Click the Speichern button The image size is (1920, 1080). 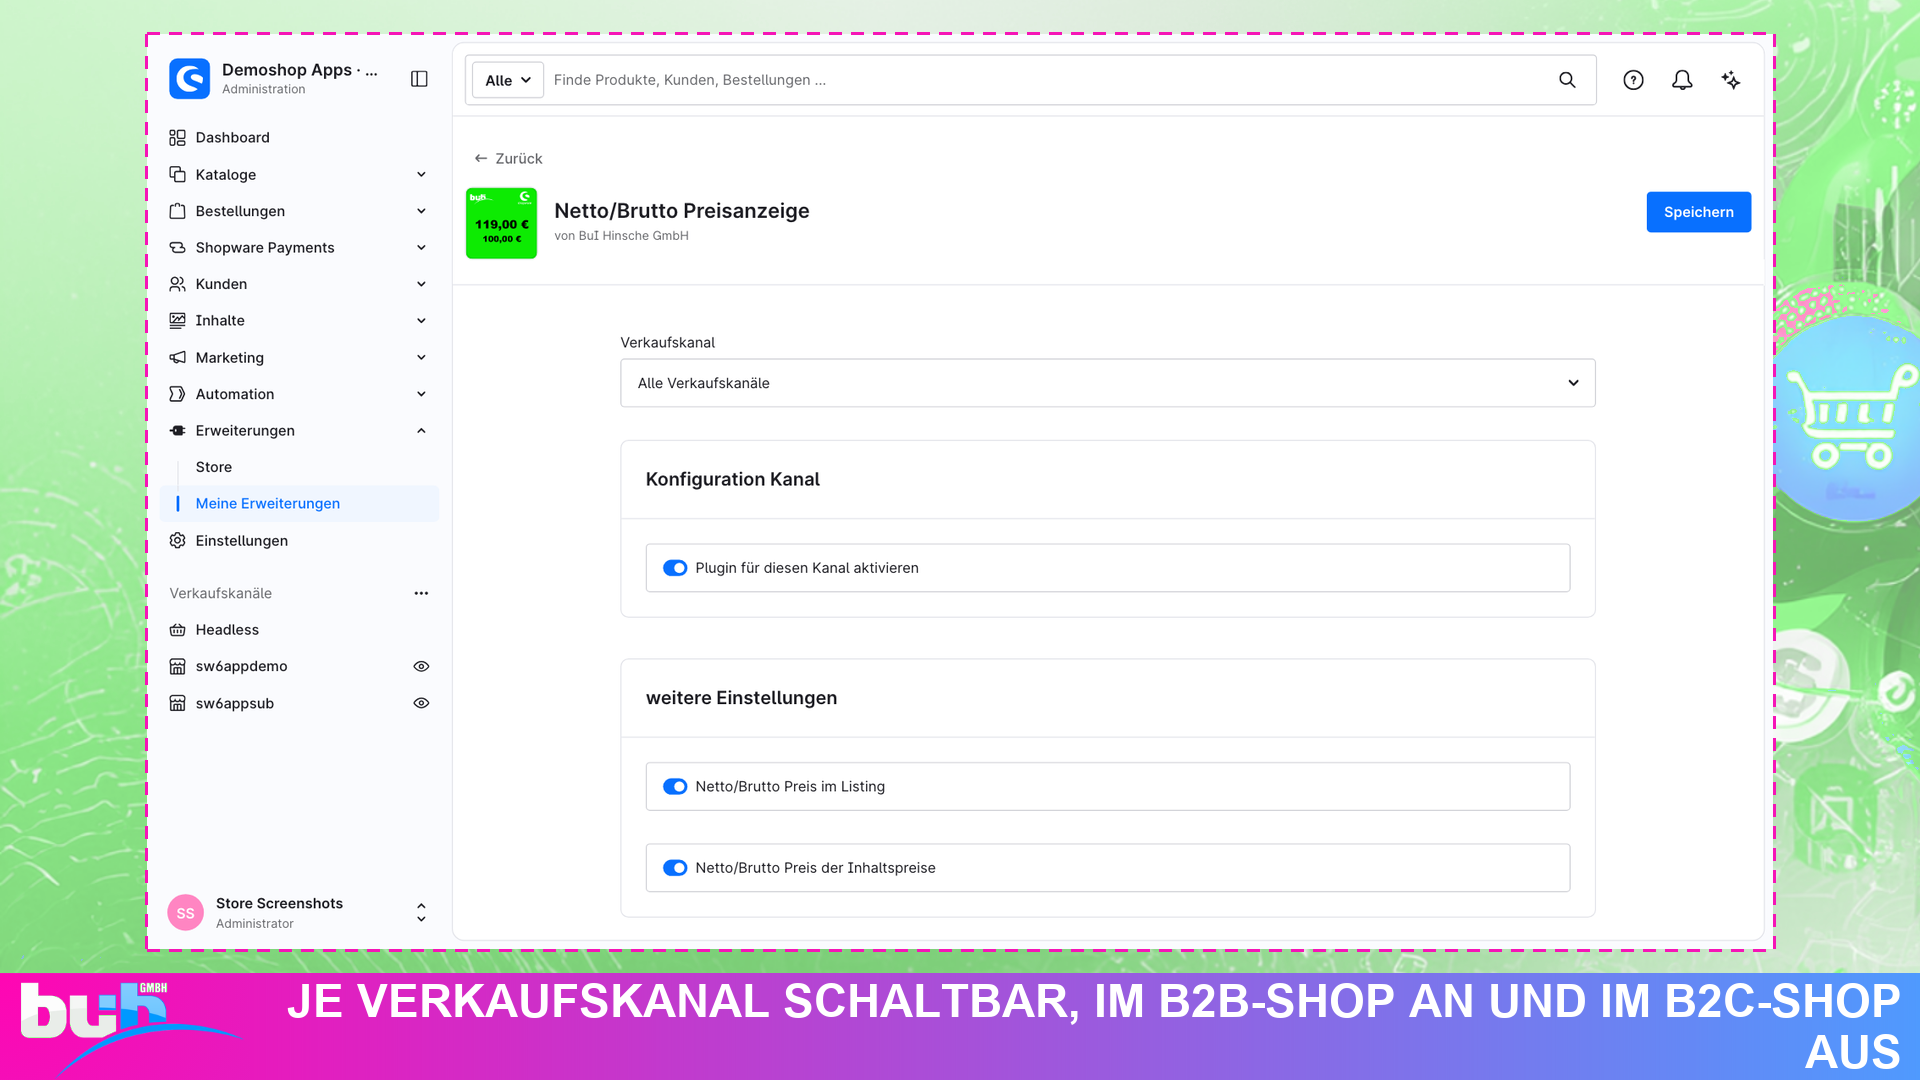tap(1698, 212)
